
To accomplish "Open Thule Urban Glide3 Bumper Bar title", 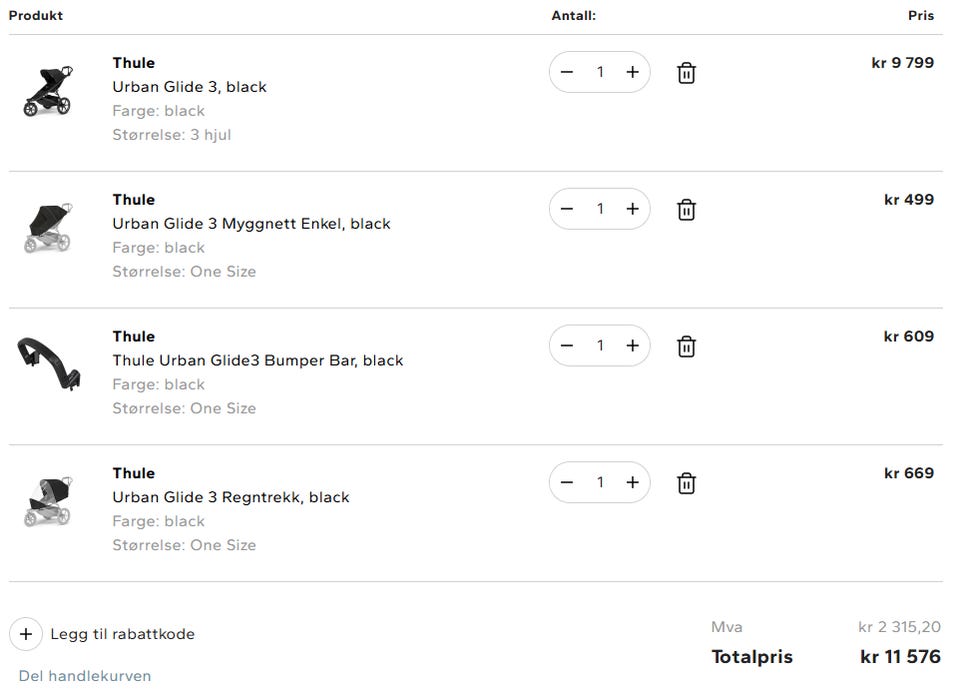I will pos(258,361).
